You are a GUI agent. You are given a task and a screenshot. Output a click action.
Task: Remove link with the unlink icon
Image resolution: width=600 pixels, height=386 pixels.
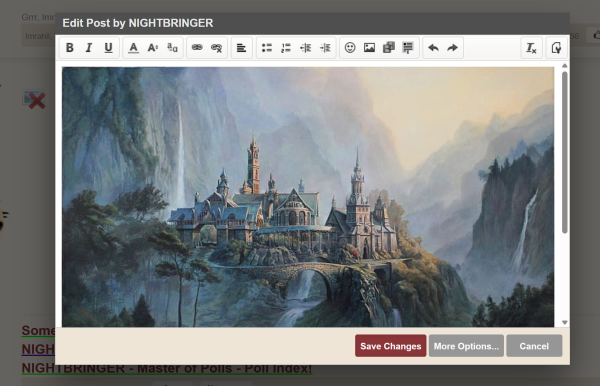point(217,48)
